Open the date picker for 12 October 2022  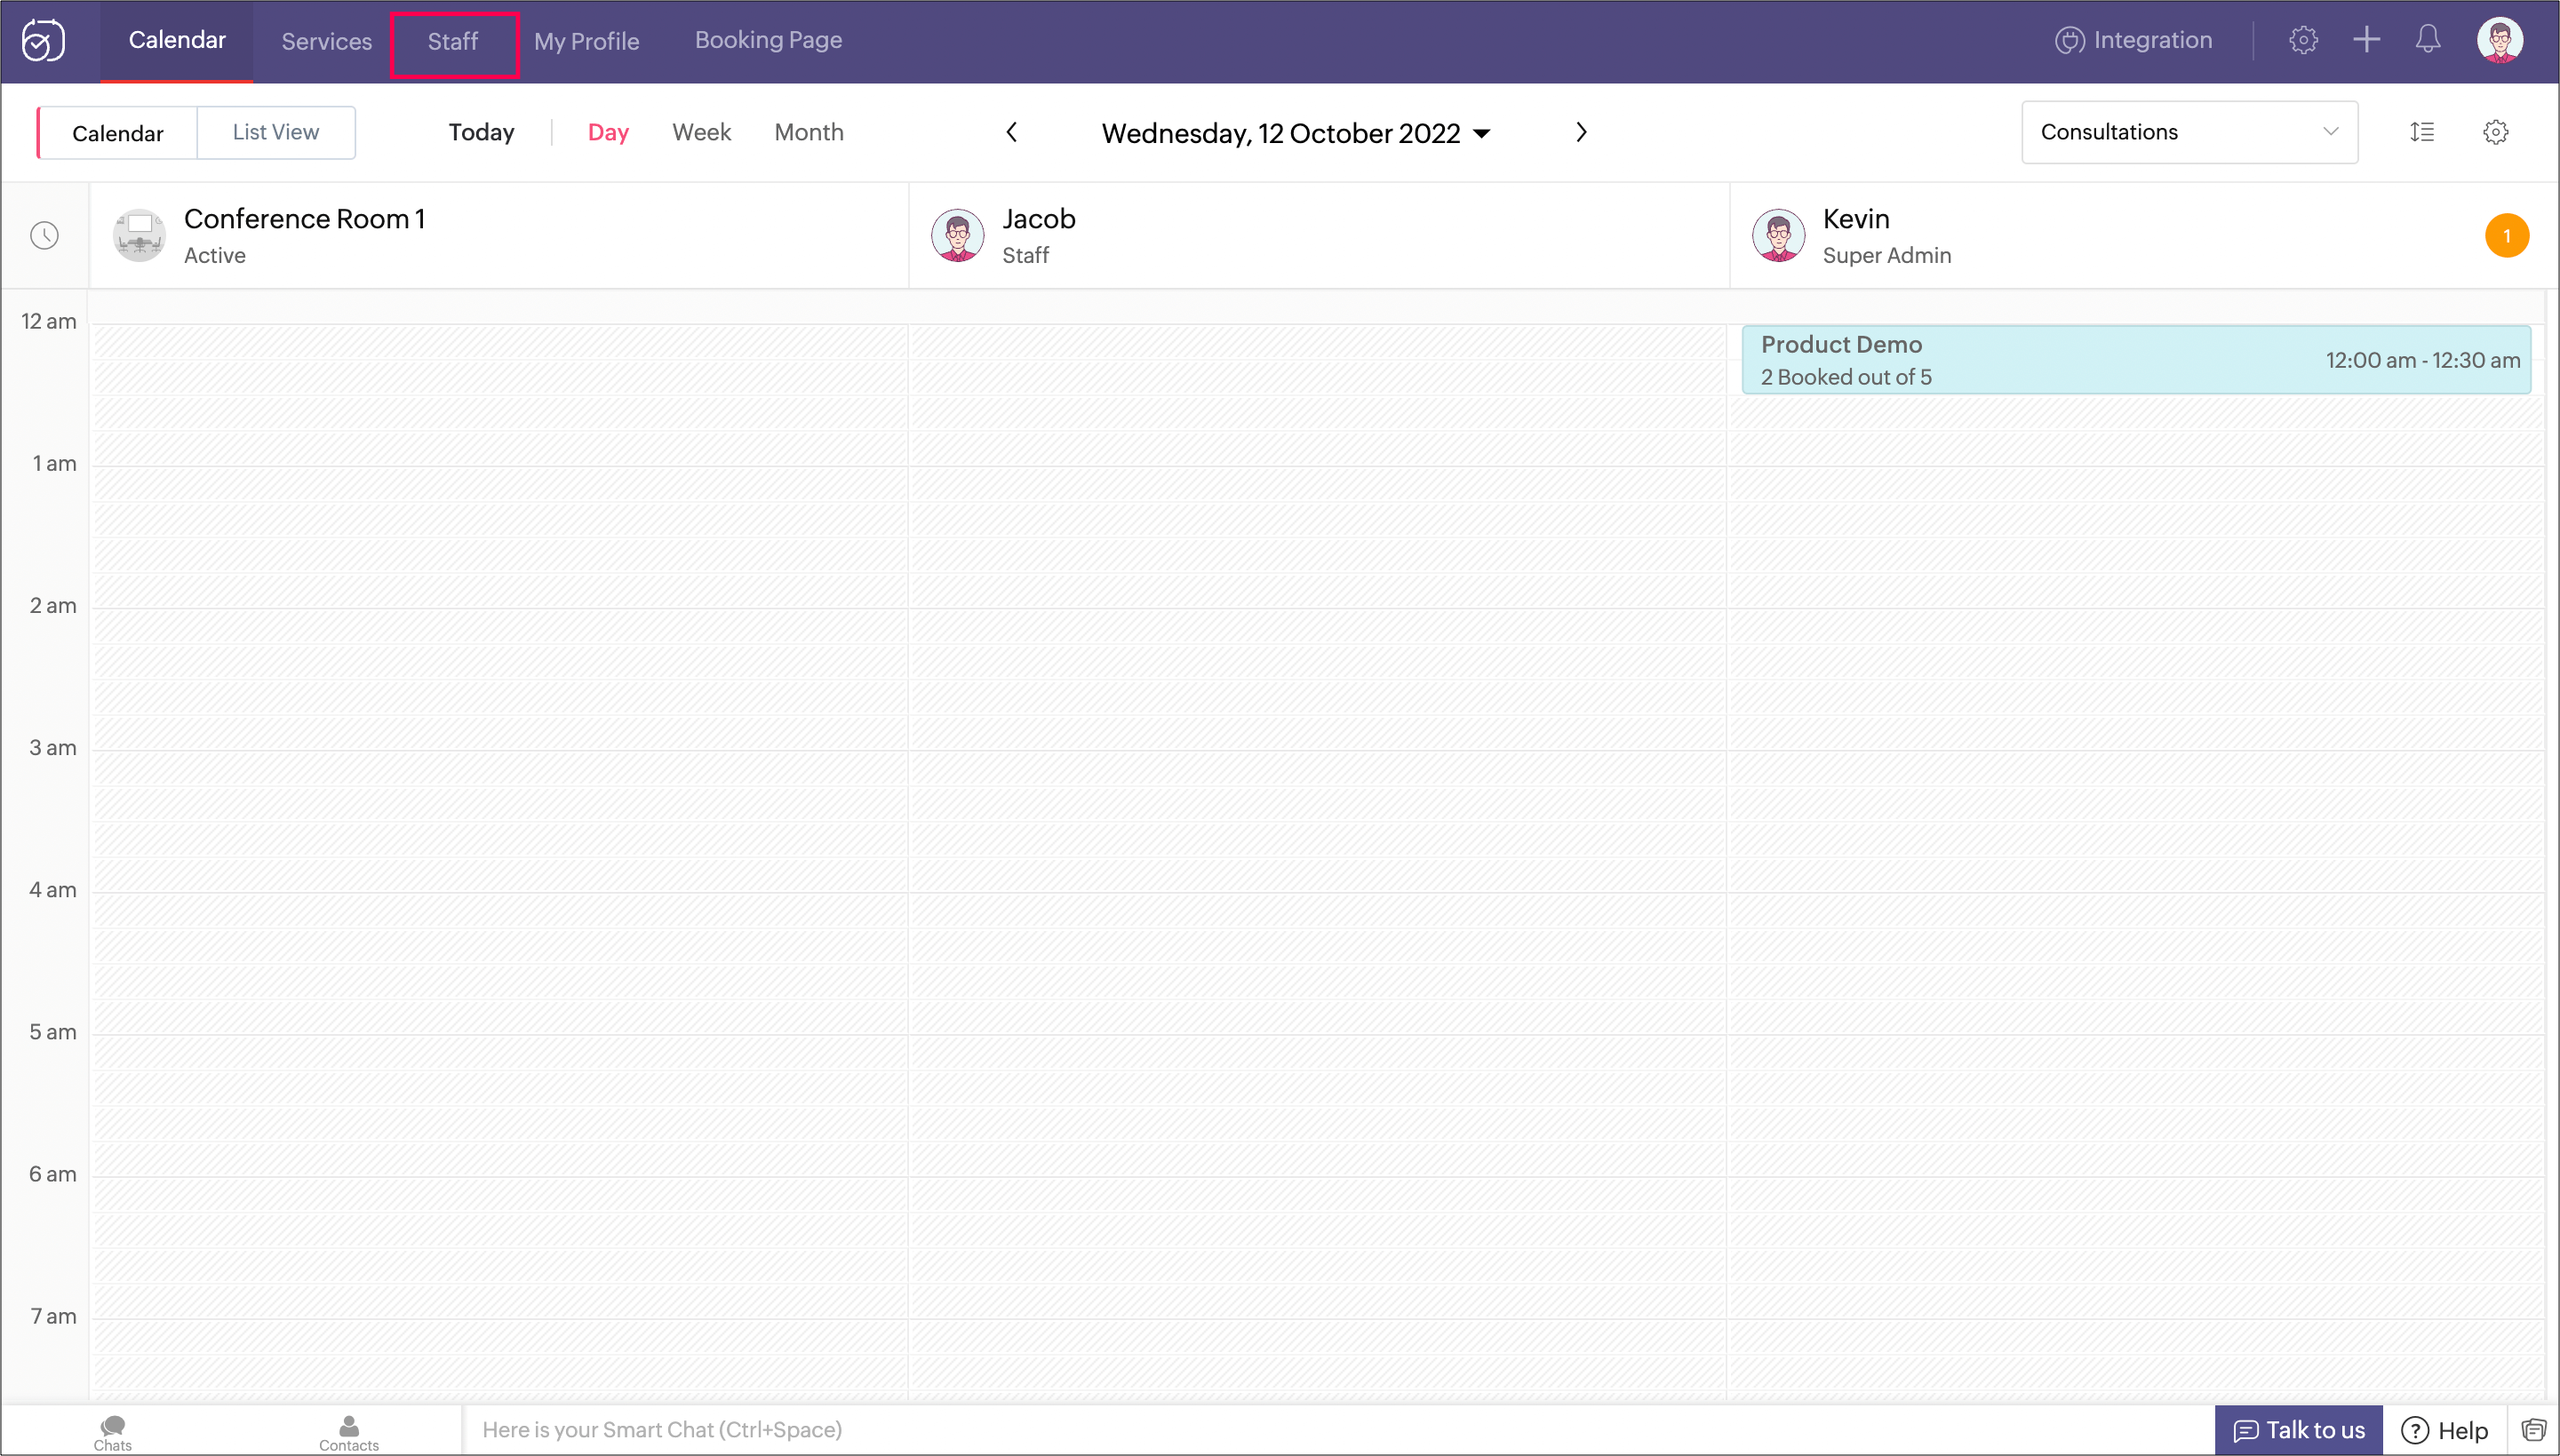point(1296,133)
